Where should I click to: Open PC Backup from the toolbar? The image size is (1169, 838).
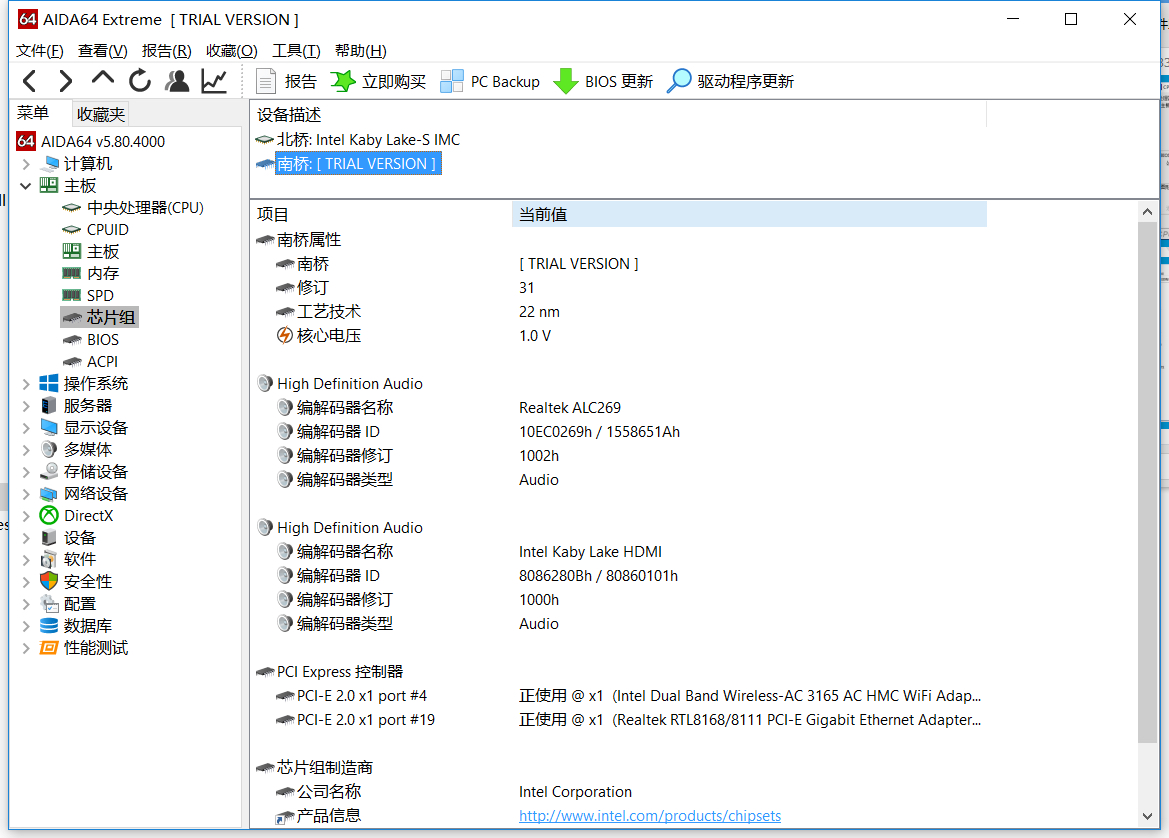490,81
